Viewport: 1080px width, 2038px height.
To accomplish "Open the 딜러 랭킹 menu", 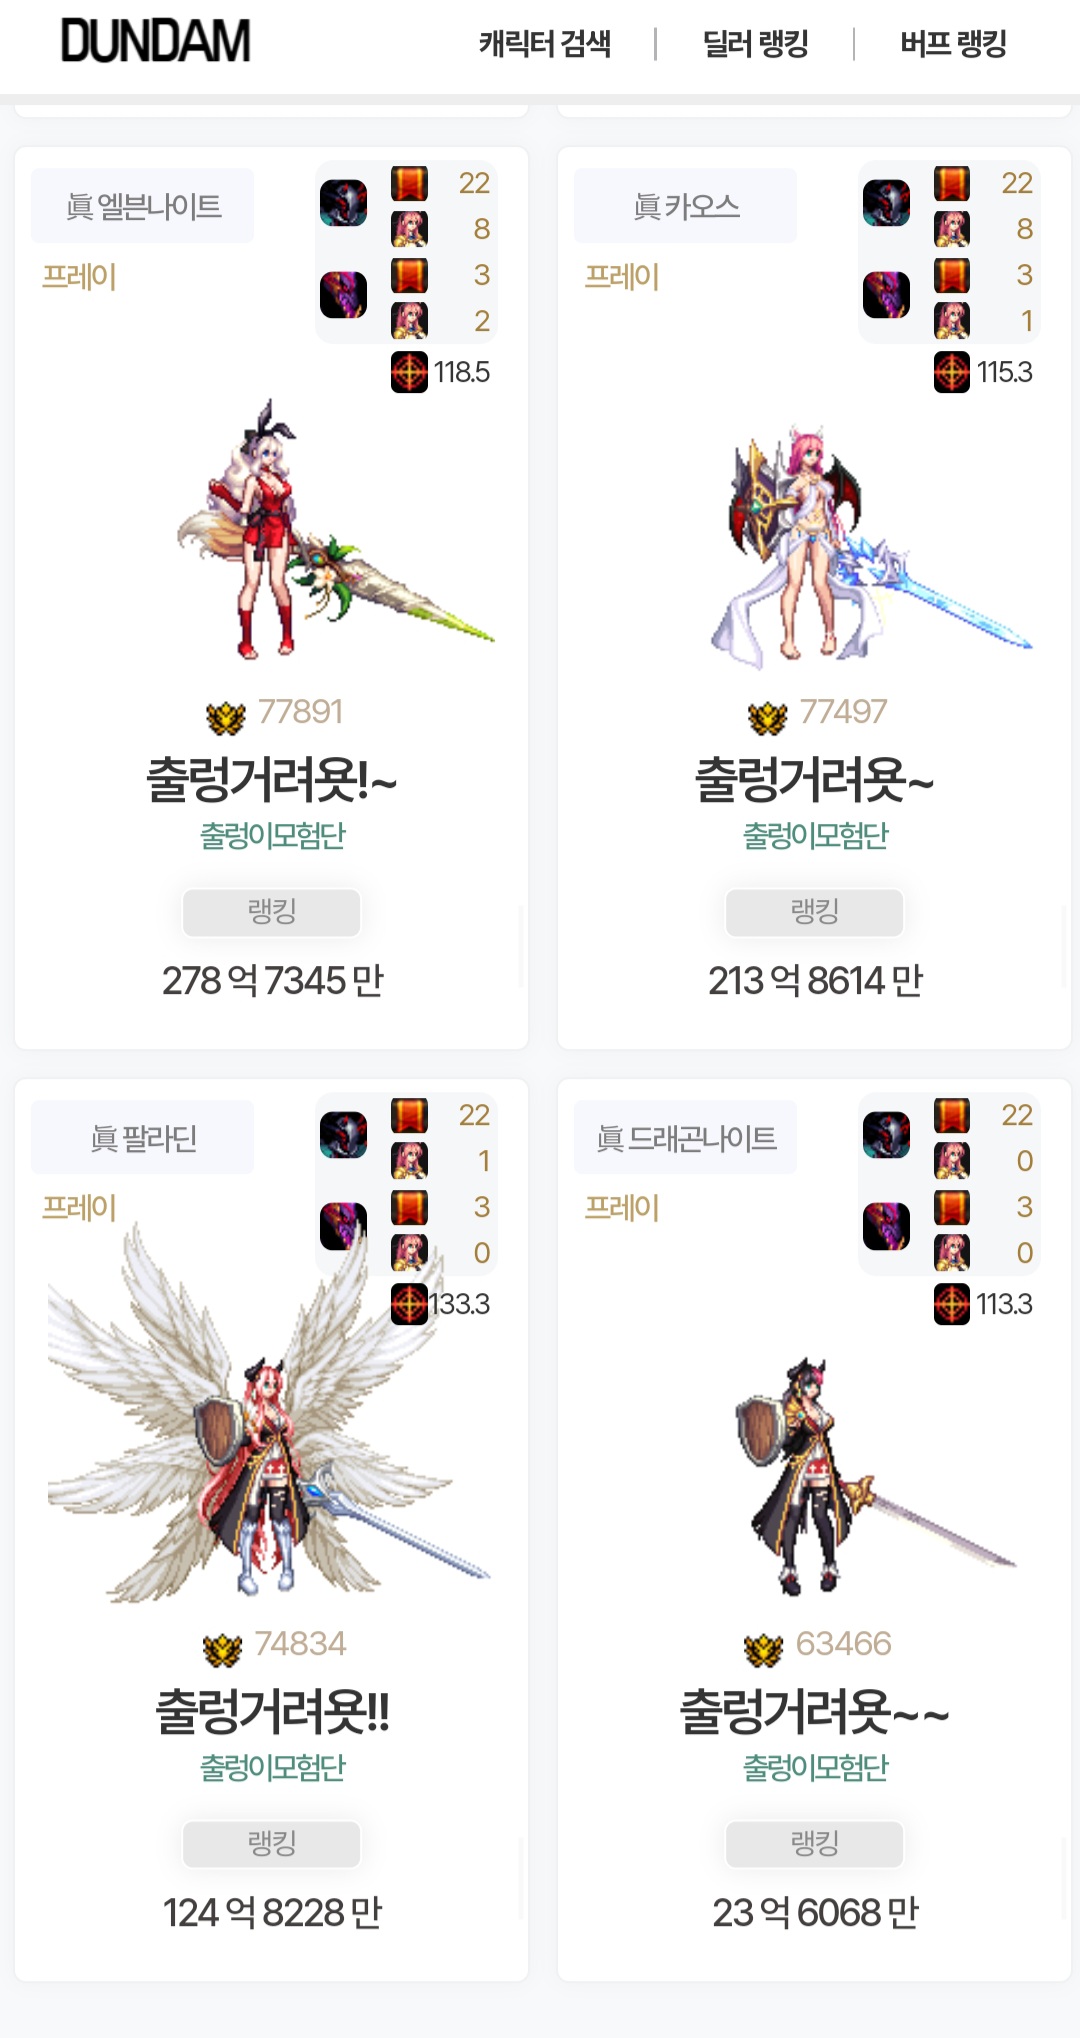I will (x=756, y=44).
